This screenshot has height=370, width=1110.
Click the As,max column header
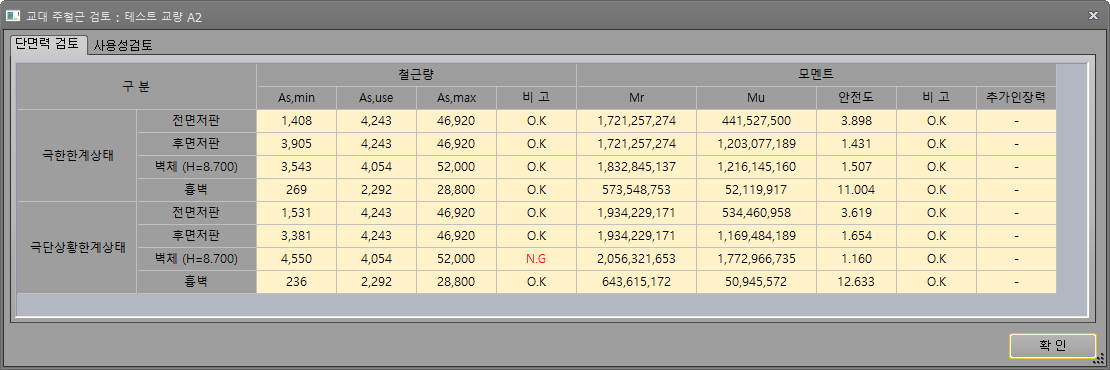click(457, 98)
